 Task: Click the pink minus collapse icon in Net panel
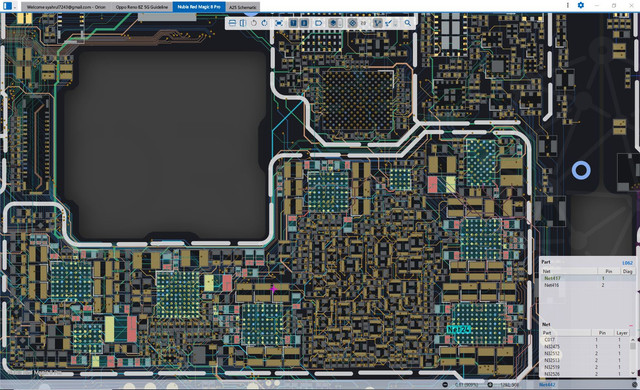[x=631, y=325]
